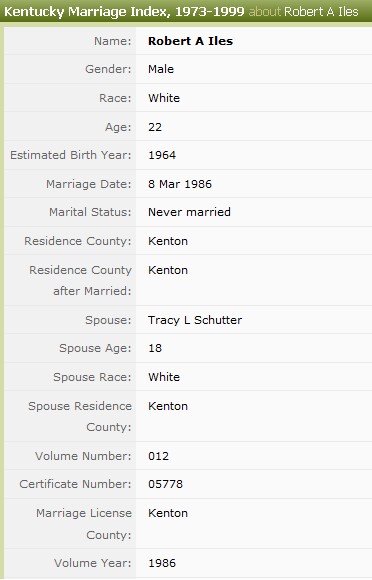Click the Spouse Race value White
The width and height of the screenshot is (372, 580).
point(164,377)
